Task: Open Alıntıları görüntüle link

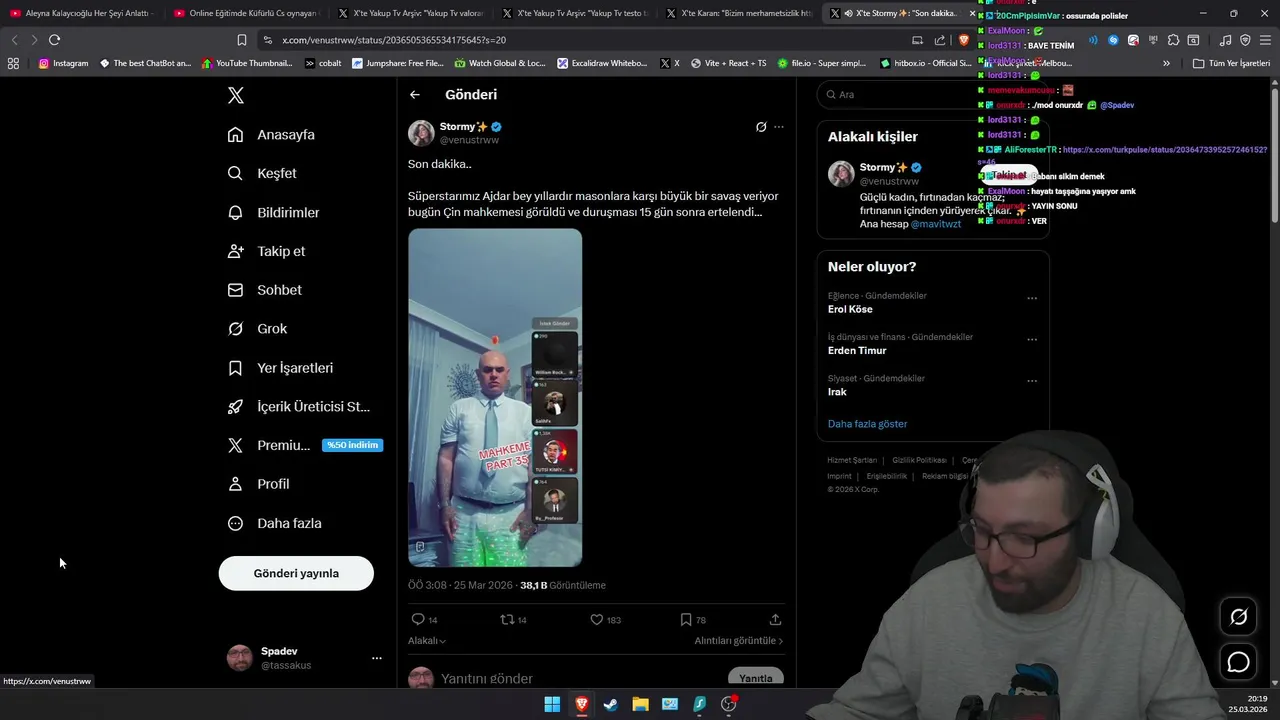Action: pyautogui.click(x=739, y=641)
